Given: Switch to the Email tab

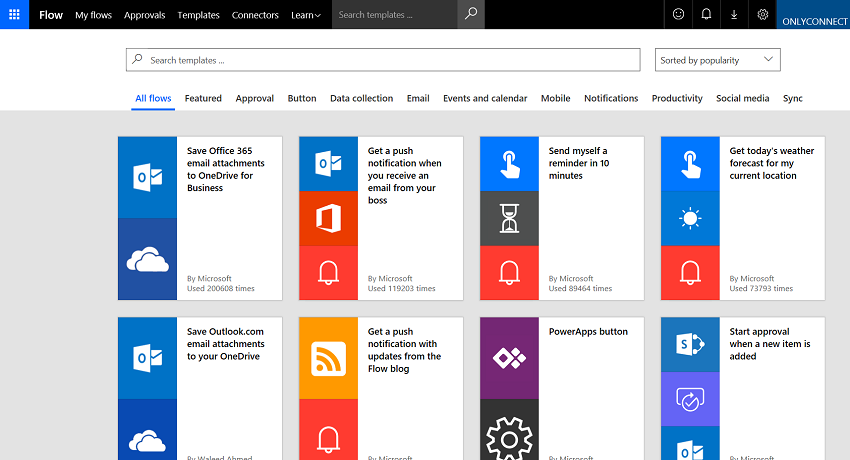Looking at the screenshot, I should pos(418,98).
